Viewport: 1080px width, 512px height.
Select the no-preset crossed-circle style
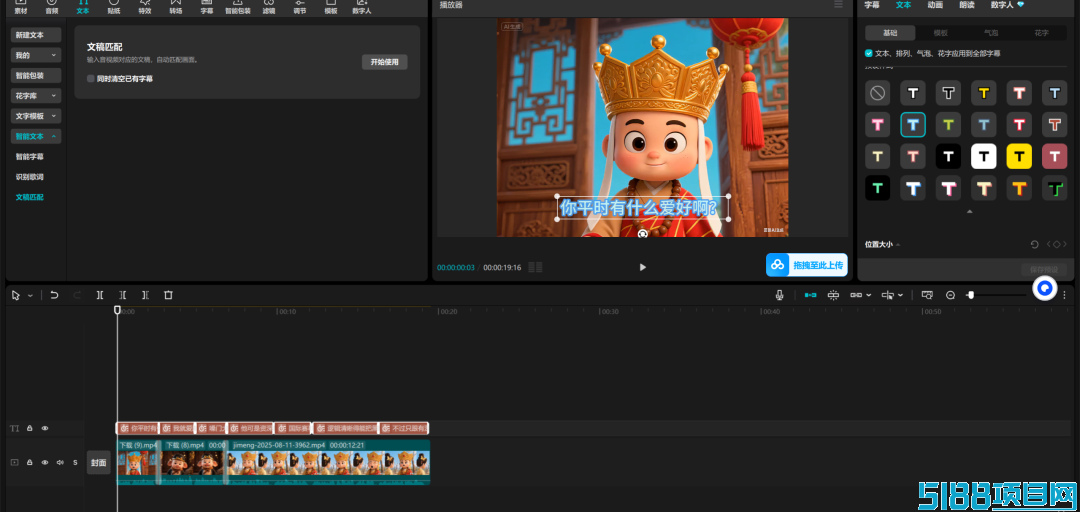point(878,92)
